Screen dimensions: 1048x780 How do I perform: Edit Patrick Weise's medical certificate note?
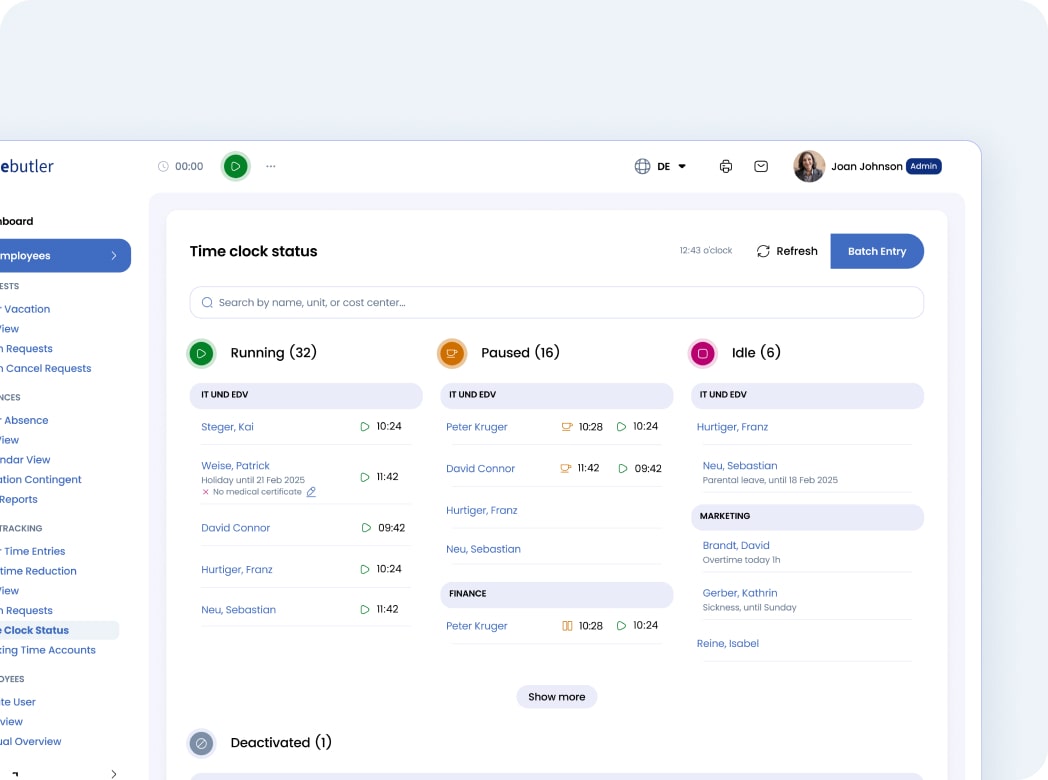311,492
